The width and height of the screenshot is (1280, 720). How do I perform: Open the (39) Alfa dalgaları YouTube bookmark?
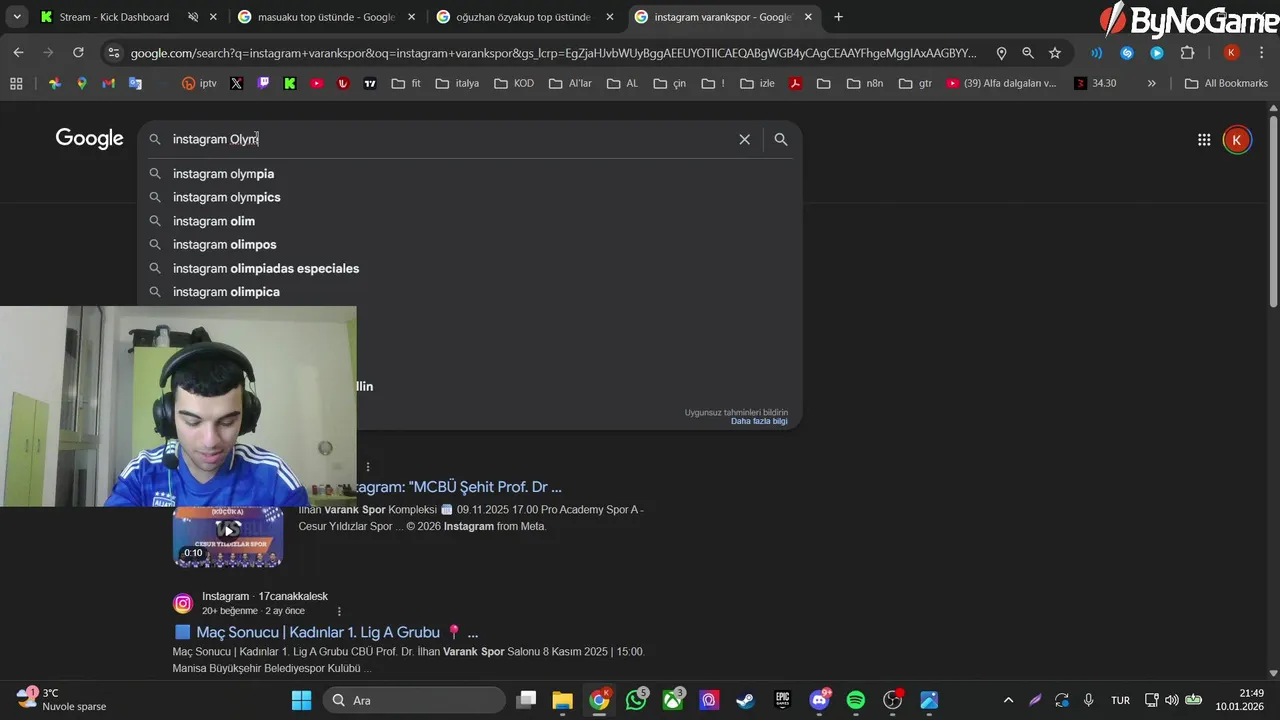pyautogui.click(x=1001, y=83)
